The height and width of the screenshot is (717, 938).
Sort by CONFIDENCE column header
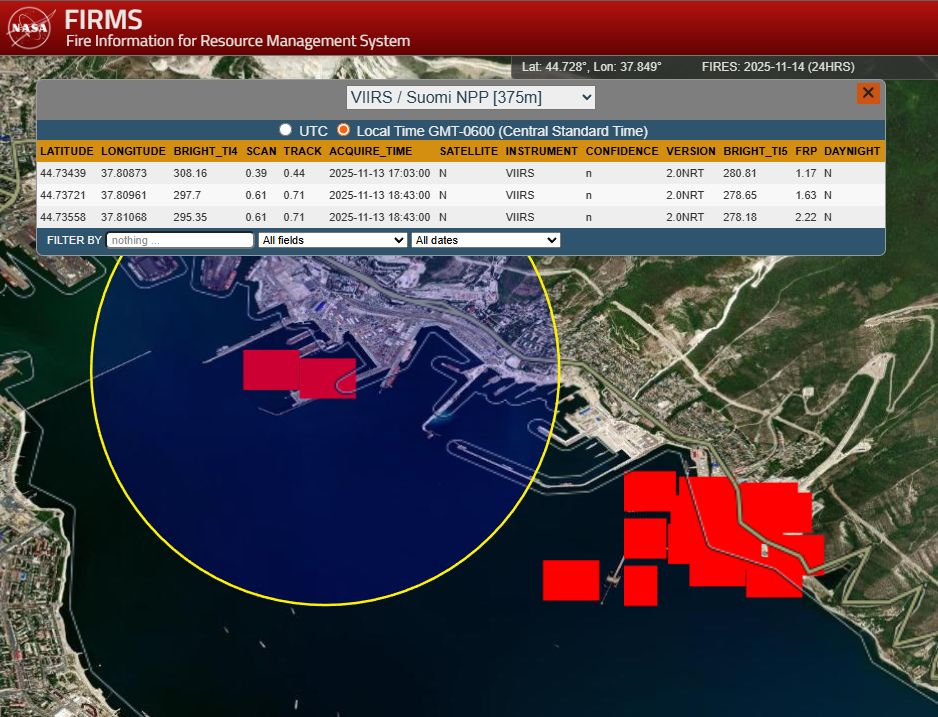point(622,151)
